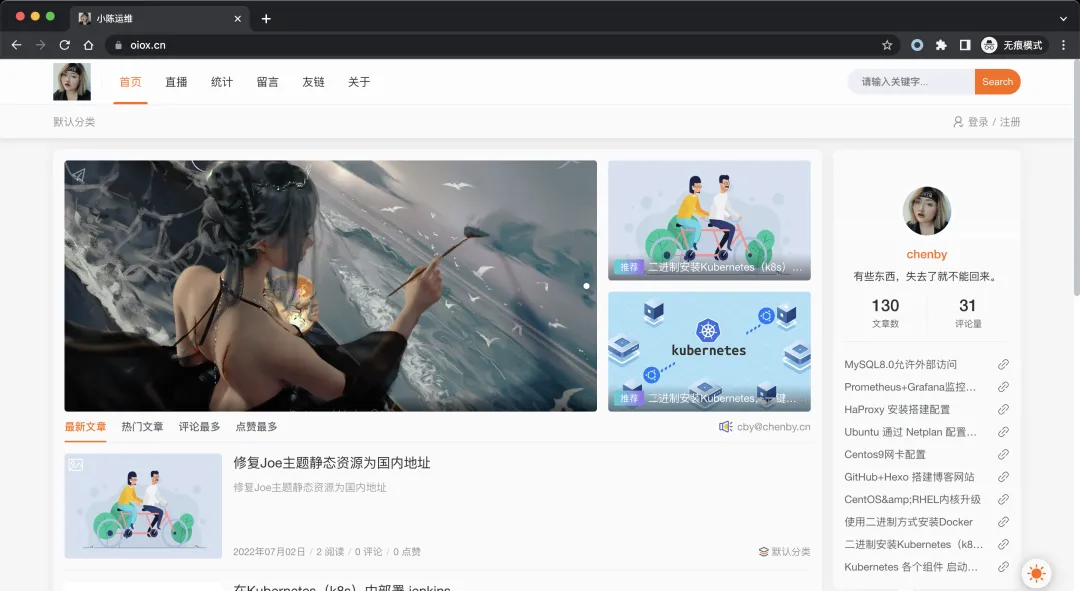
Task: Click the 请输入关键字 search field
Action: (x=911, y=82)
